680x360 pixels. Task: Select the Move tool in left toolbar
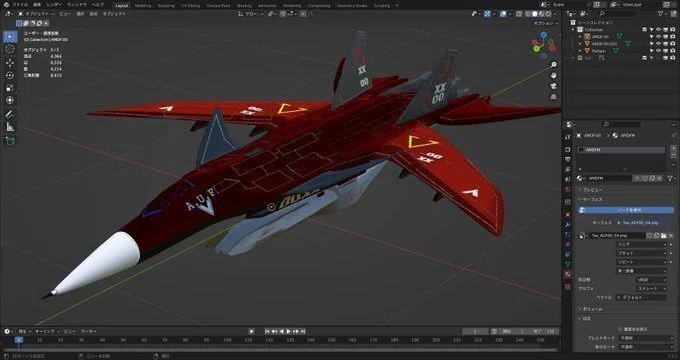tap(10, 62)
